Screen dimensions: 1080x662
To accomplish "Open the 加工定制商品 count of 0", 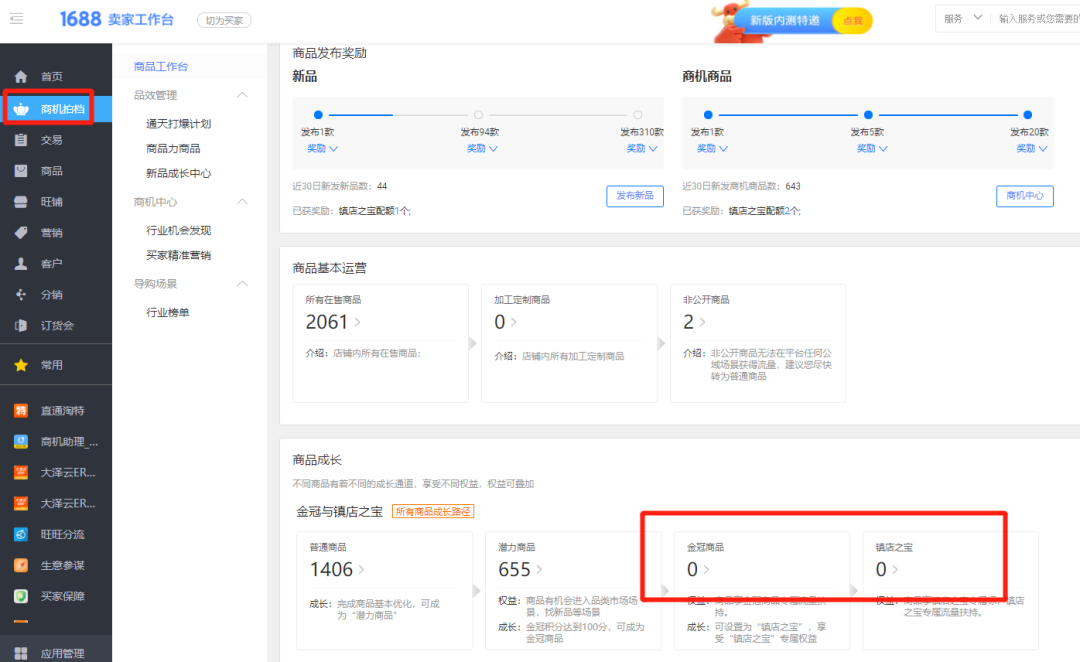I will pyautogui.click(x=505, y=322).
